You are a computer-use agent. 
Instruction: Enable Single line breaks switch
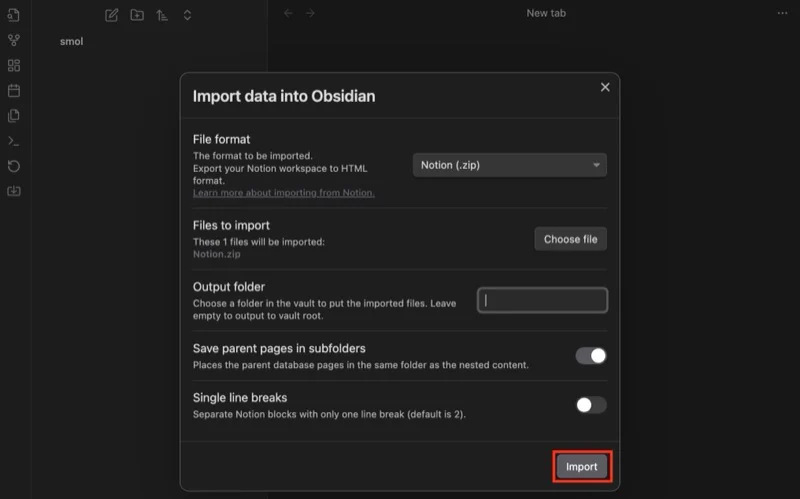pos(591,405)
